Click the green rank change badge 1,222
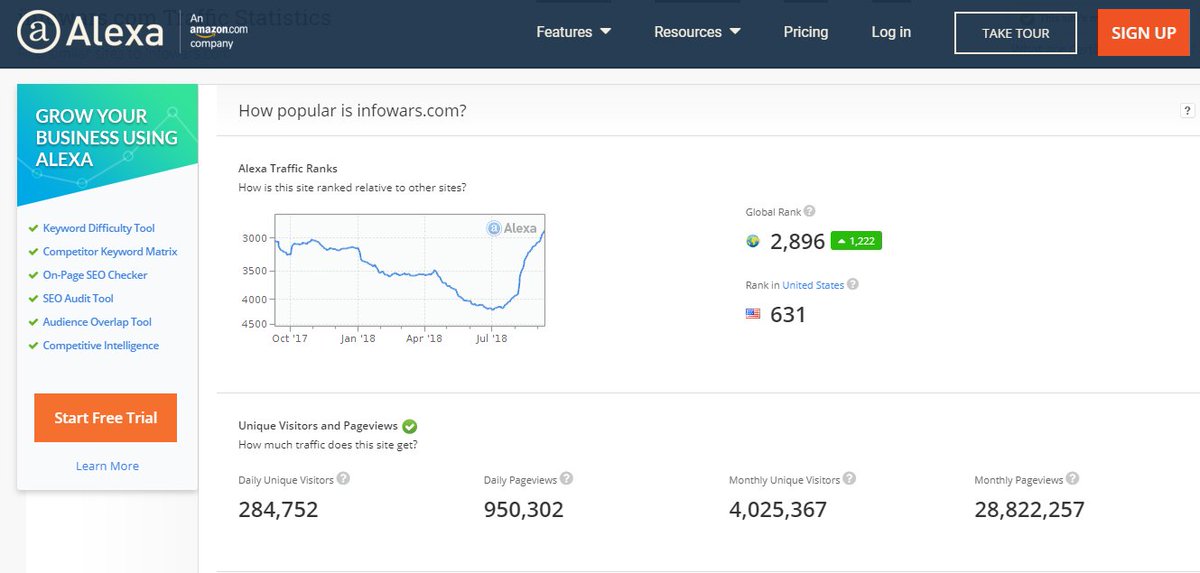Screen dimensions: 1200x573 856,241
